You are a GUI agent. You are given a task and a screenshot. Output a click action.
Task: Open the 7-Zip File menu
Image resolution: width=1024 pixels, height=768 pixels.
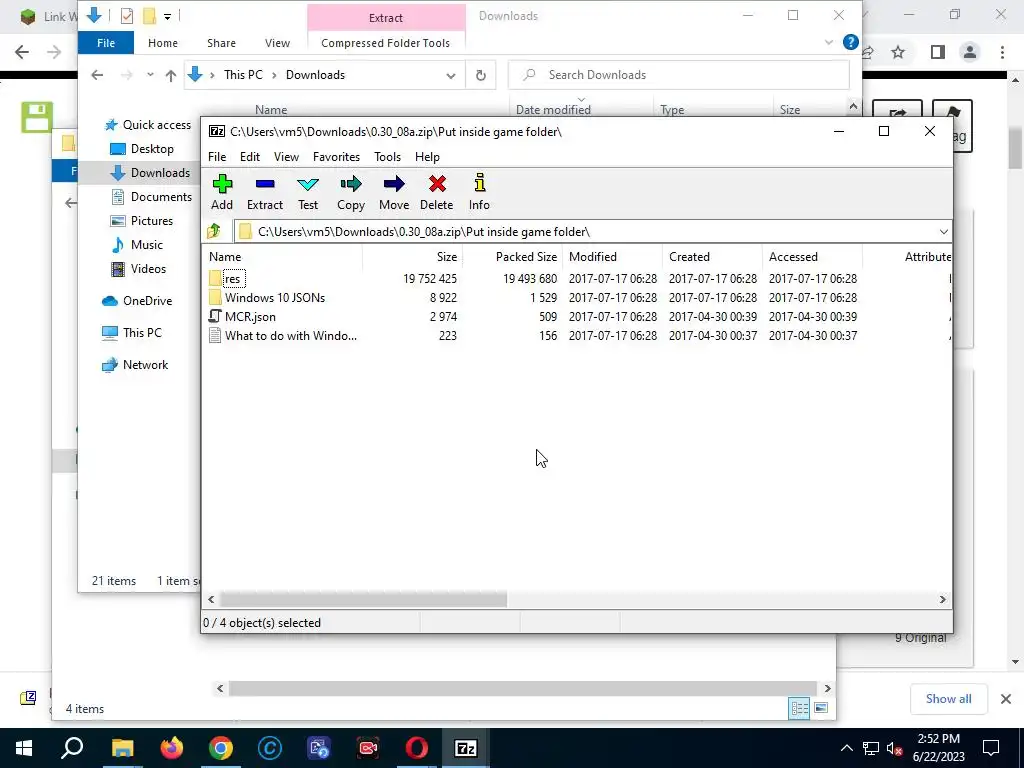[x=217, y=157]
